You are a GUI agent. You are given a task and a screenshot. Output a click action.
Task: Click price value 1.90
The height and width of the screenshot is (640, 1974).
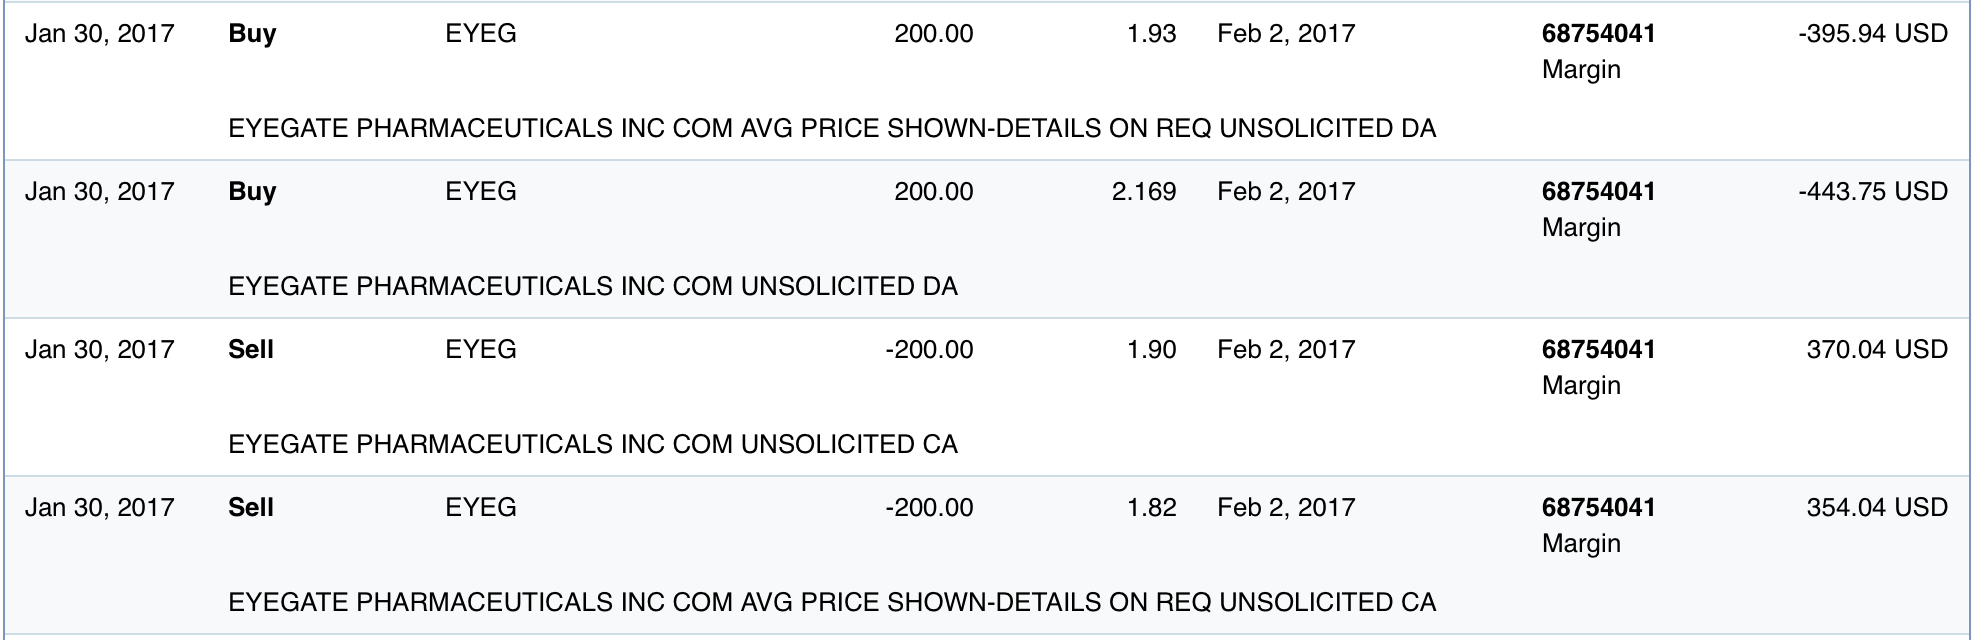pyautogui.click(x=1151, y=350)
